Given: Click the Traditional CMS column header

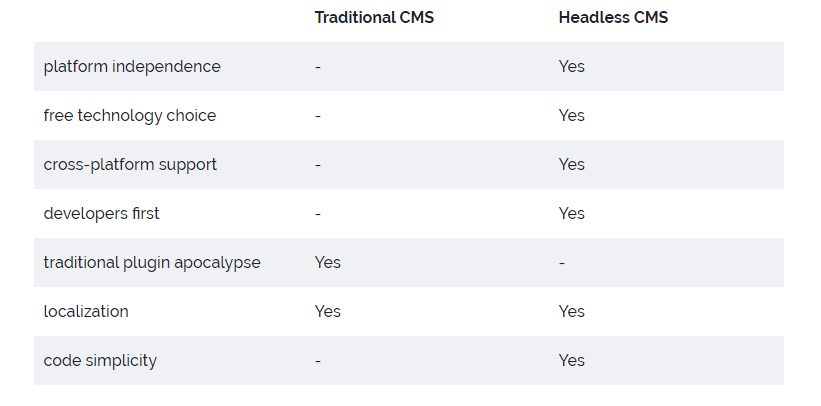Looking at the screenshot, I should click(373, 17).
